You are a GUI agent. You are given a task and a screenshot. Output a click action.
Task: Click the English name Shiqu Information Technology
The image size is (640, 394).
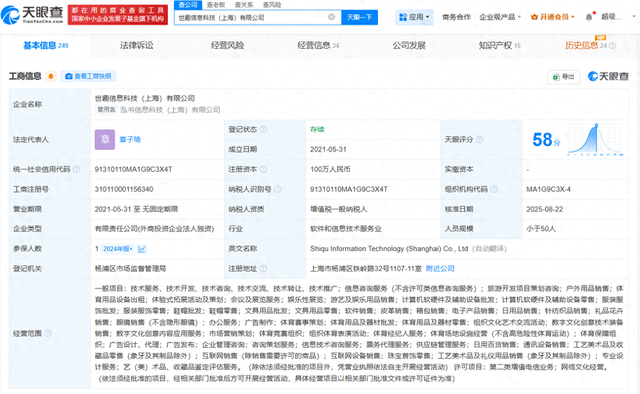(389, 249)
